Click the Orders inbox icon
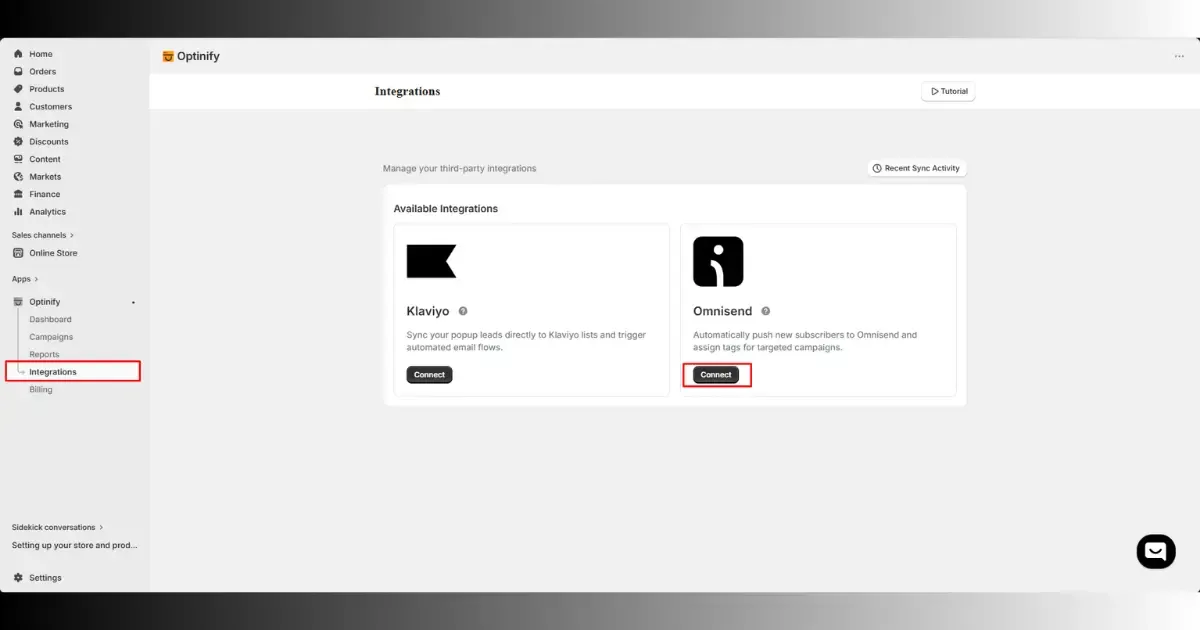Screen dimensions: 1200x630 pos(18,72)
